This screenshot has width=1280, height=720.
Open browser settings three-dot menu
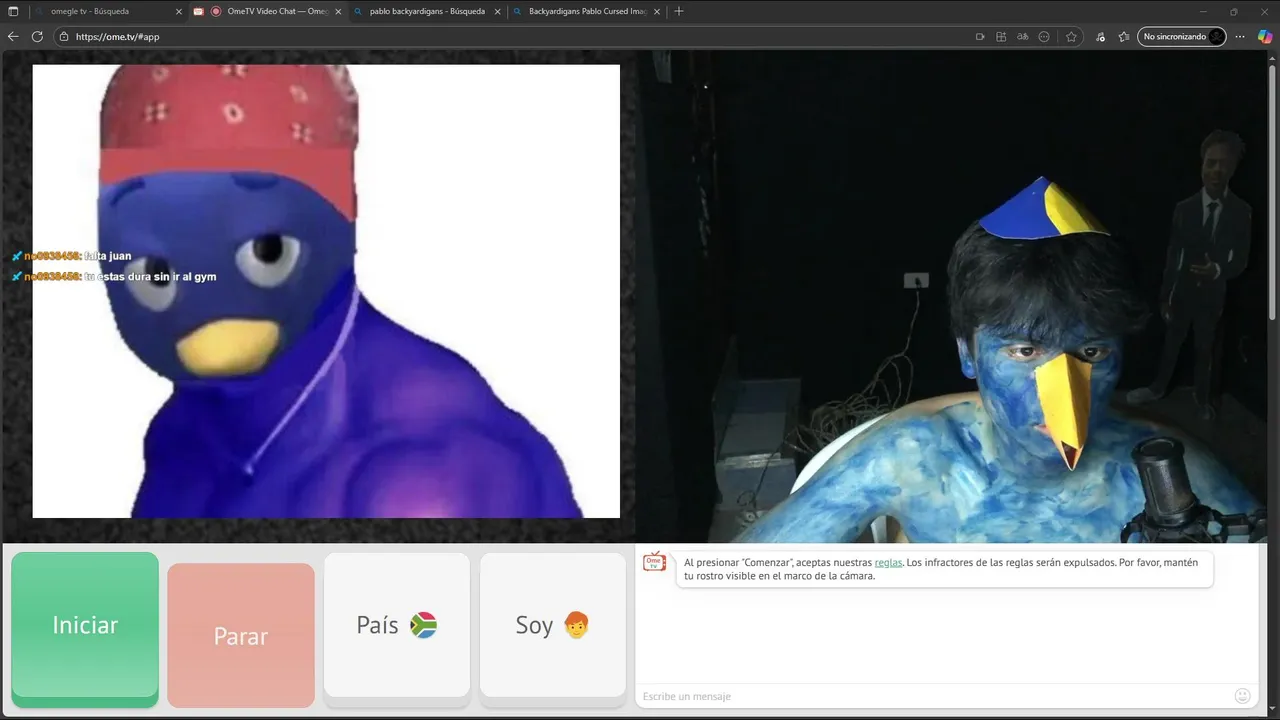(x=1240, y=36)
